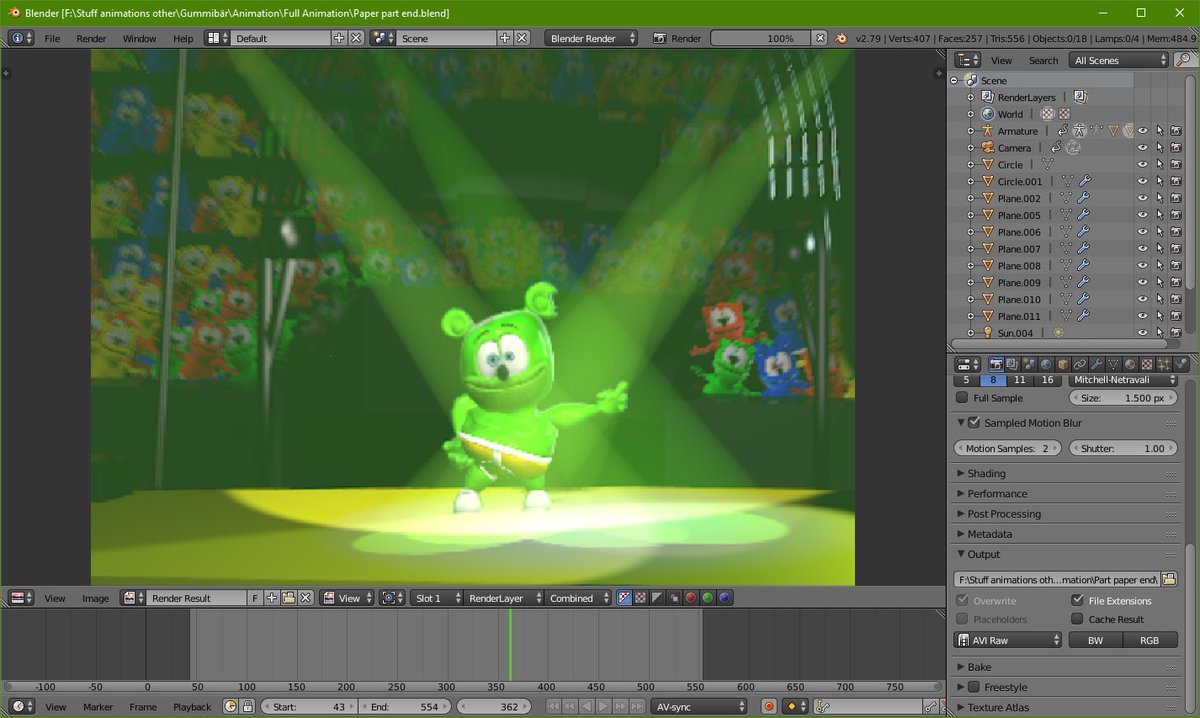Open the Object properties cube icon
1200x718 pixels.
pos(1063,365)
